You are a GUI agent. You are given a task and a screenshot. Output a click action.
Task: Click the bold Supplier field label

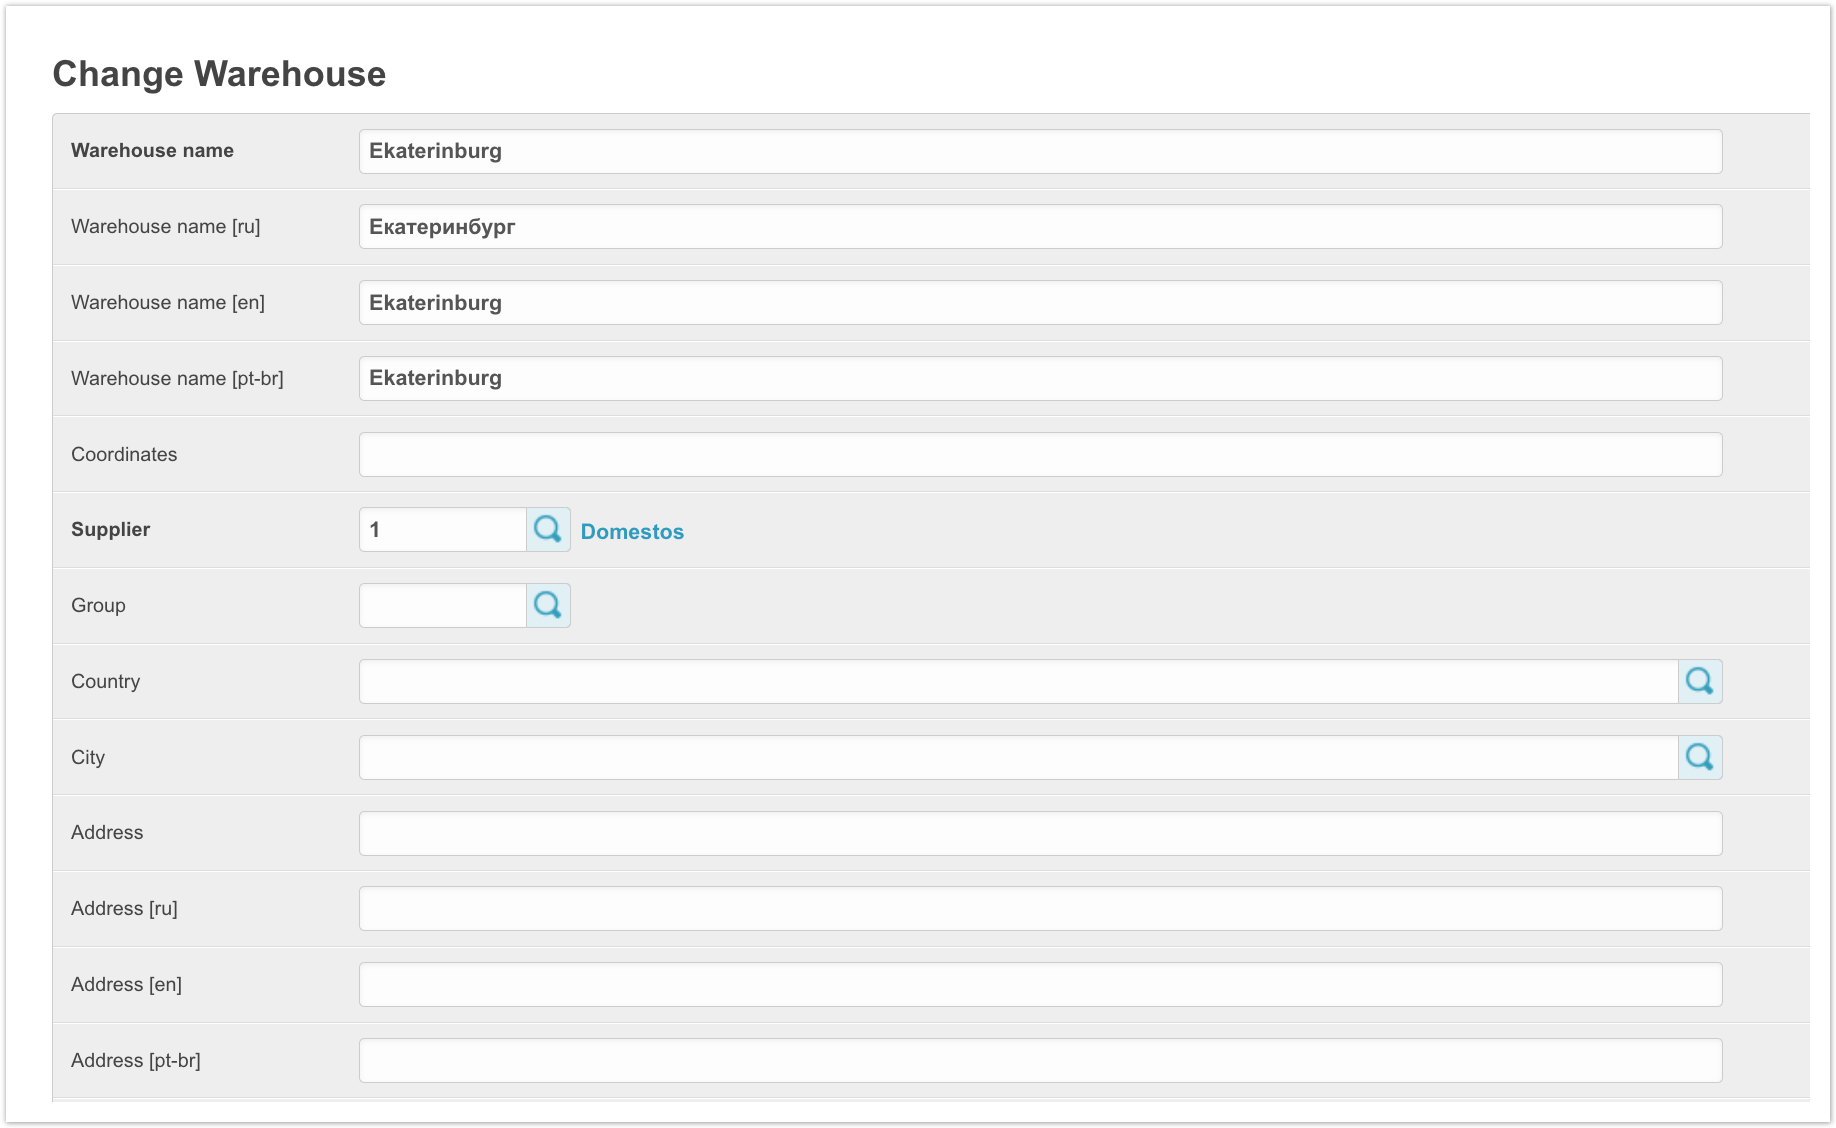point(111,529)
